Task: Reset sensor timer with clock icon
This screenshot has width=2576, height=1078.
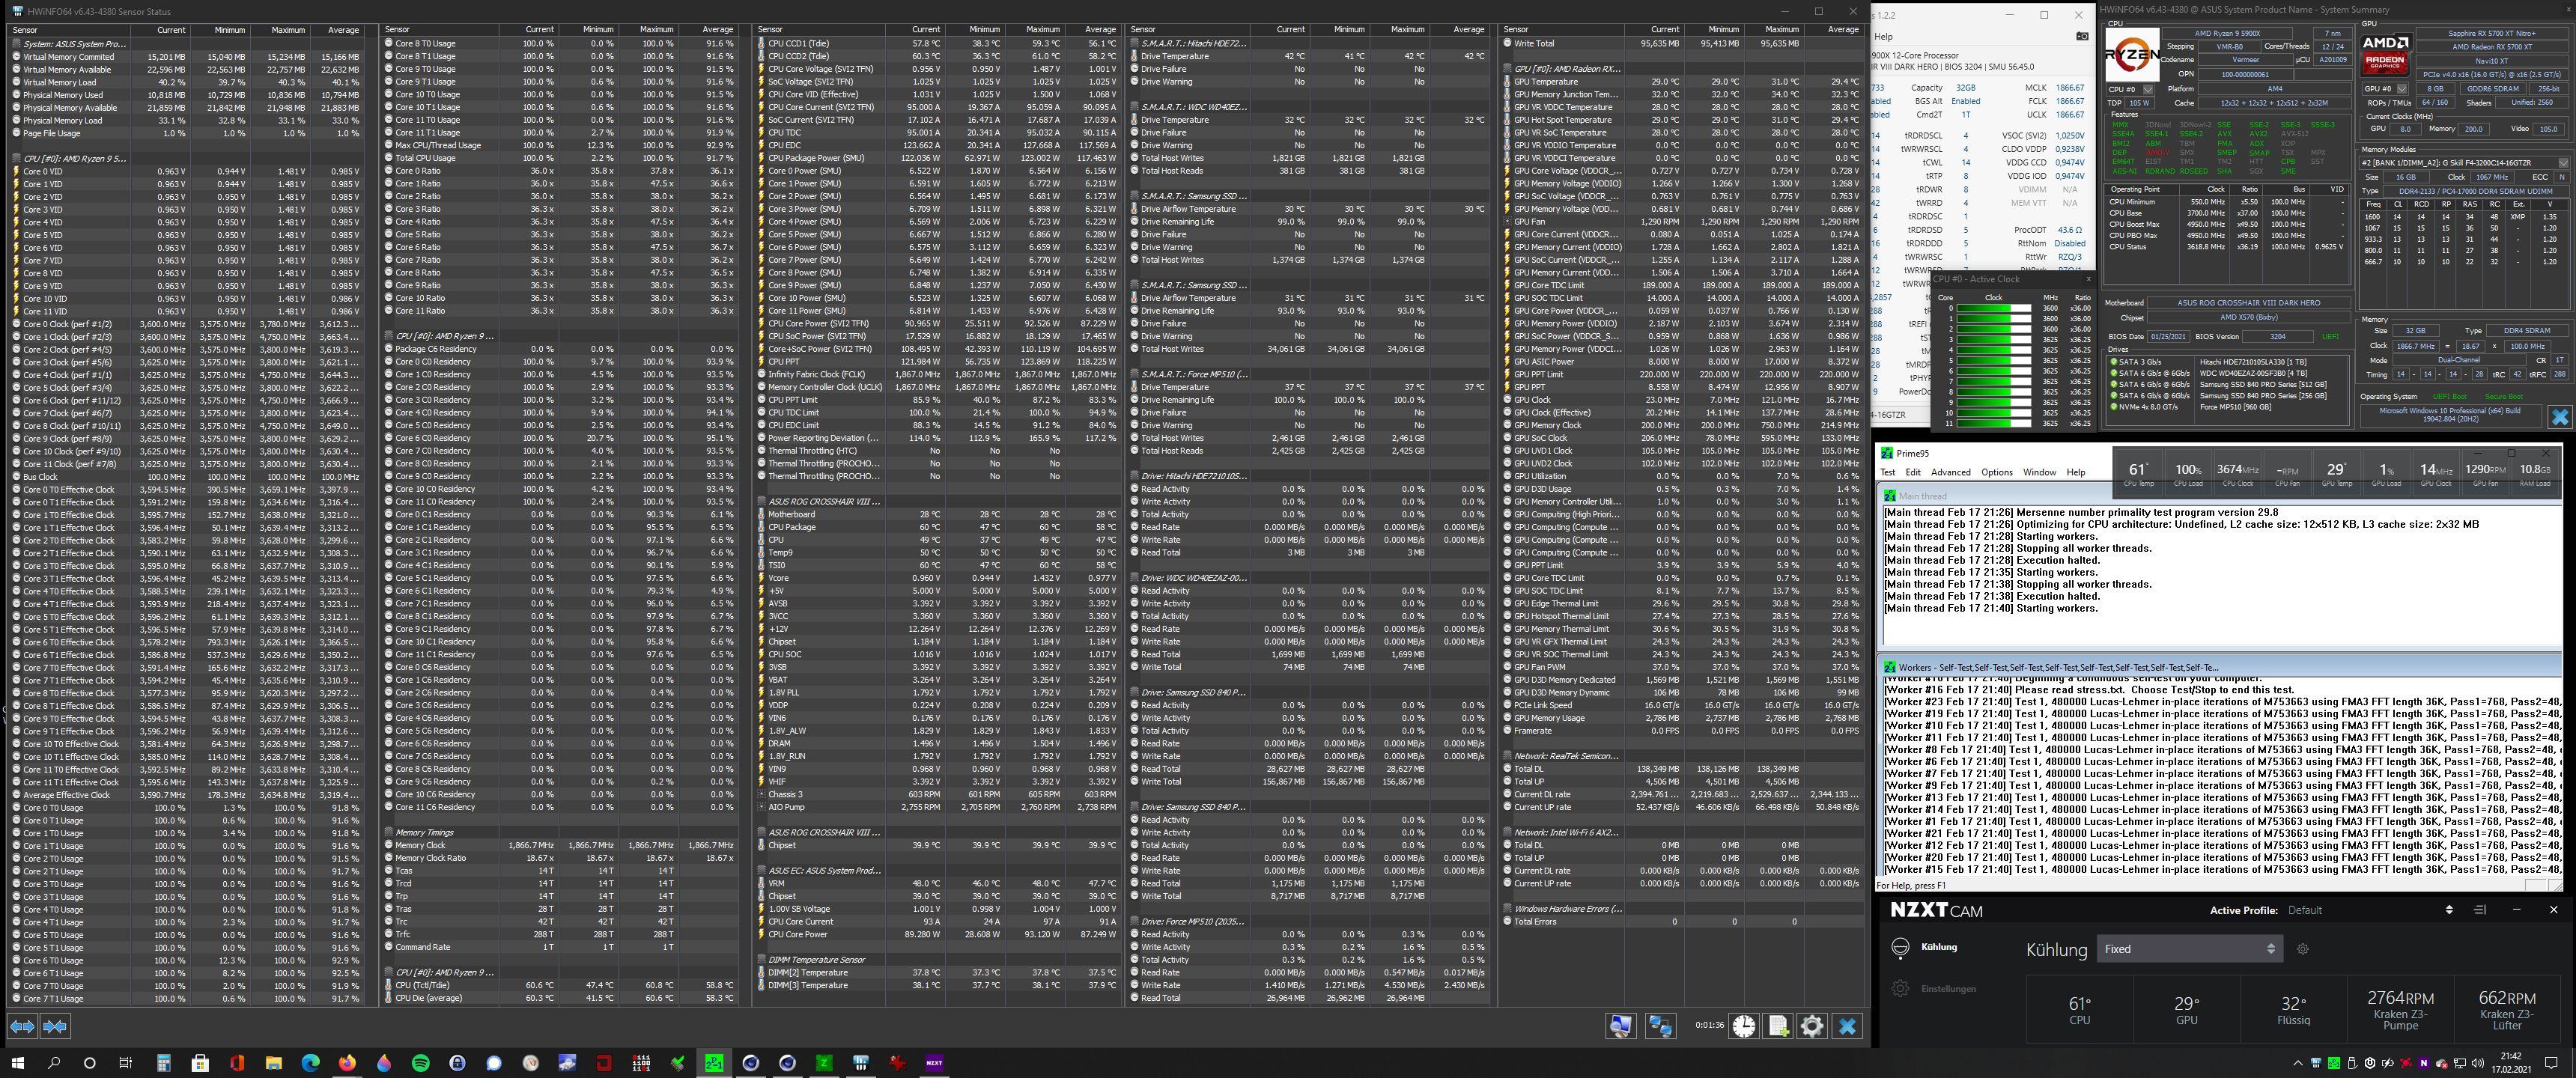Action: pyautogui.click(x=1744, y=1026)
